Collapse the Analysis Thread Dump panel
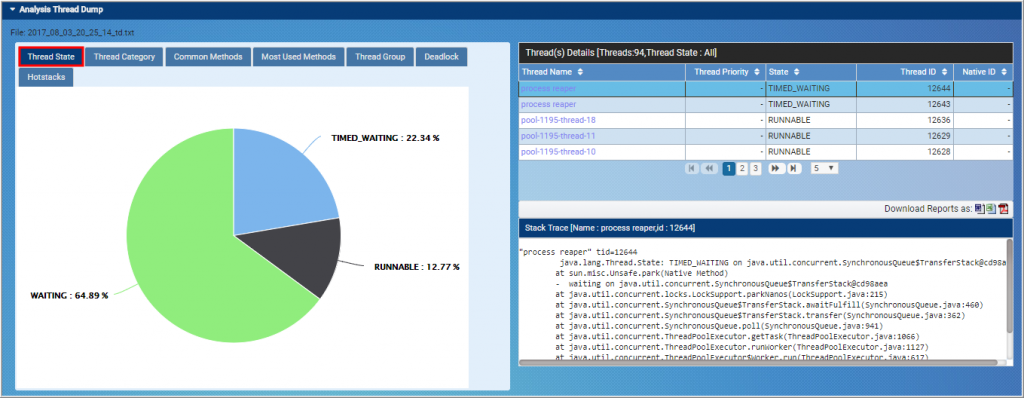This screenshot has height=398, width=1024. [x=12, y=10]
